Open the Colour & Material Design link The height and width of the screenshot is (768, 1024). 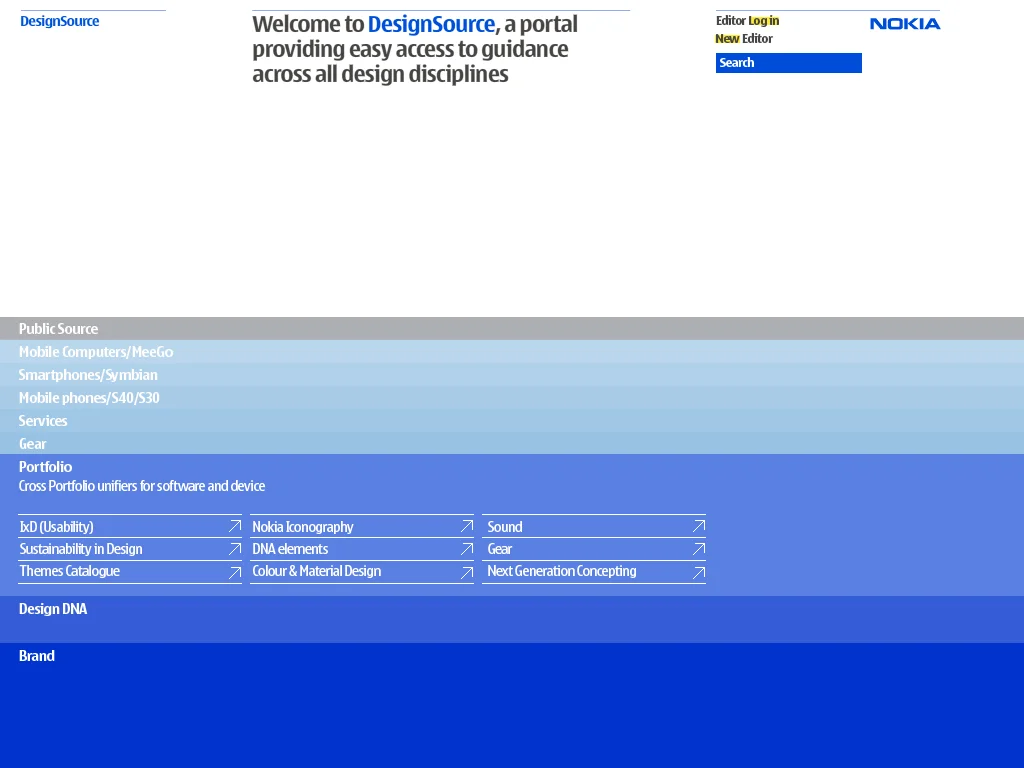(x=317, y=571)
